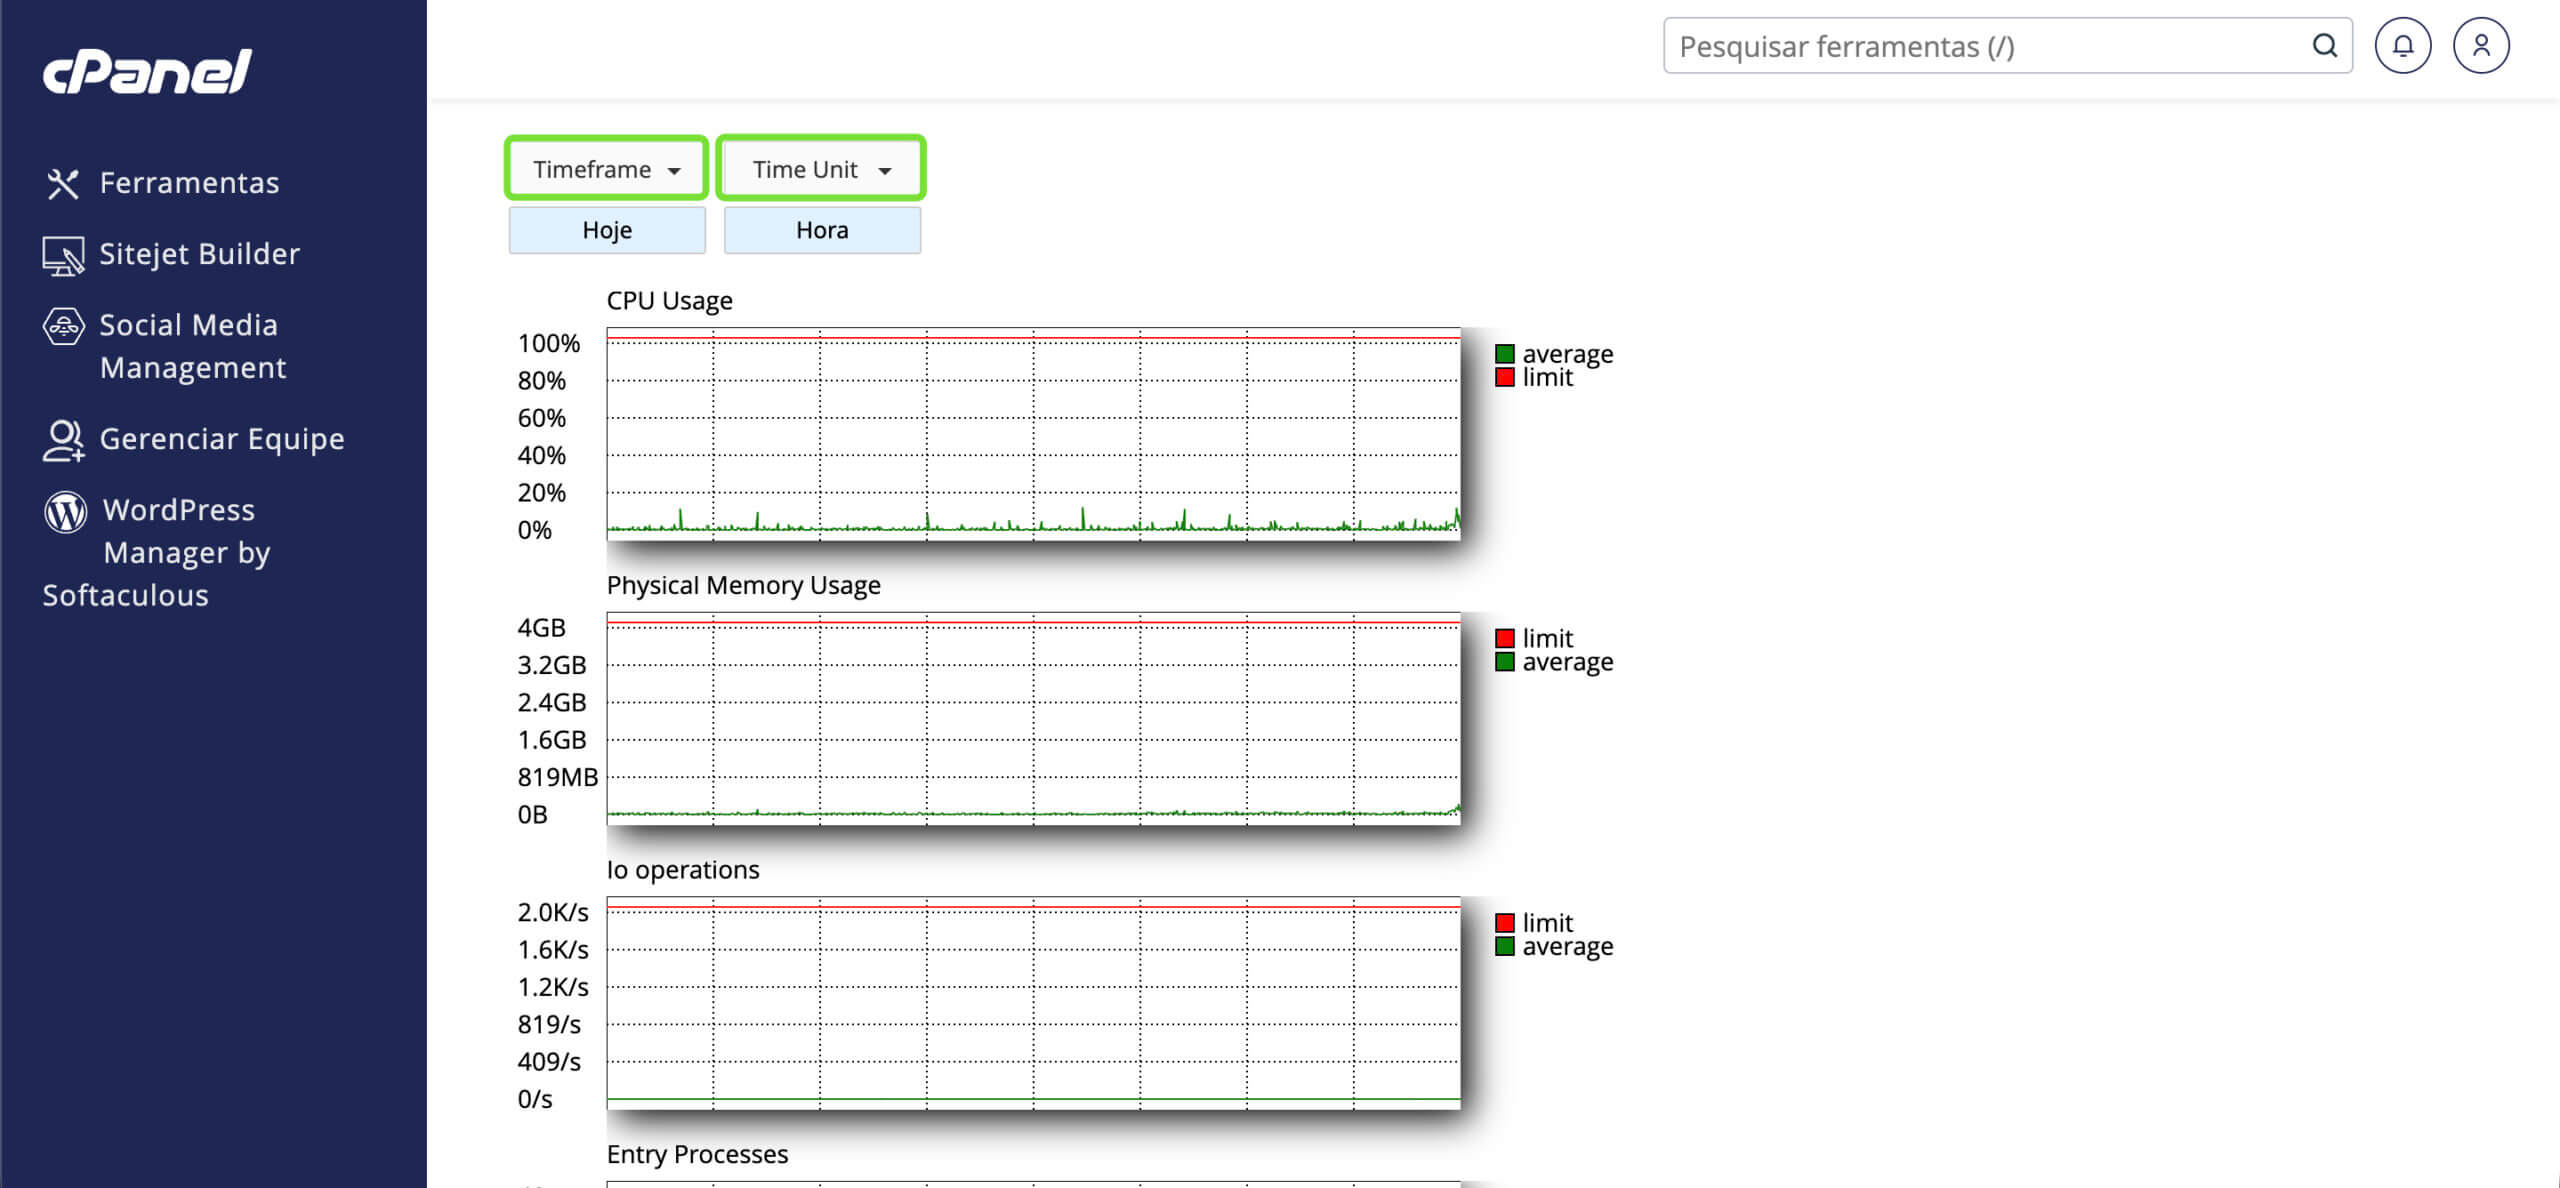Open notifications bell
Image resolution: width=2560 pixels, height=1188 pixels.
[2403, 46]
